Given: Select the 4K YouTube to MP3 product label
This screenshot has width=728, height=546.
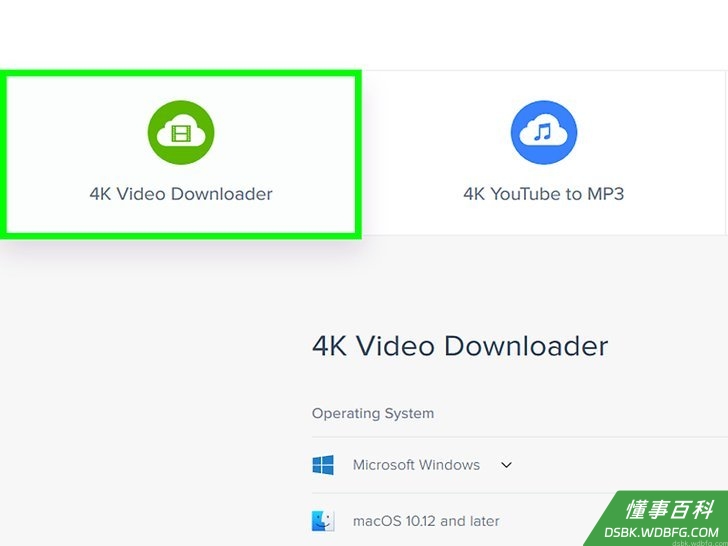Looking at the screenshot, I should pos(544,194).
